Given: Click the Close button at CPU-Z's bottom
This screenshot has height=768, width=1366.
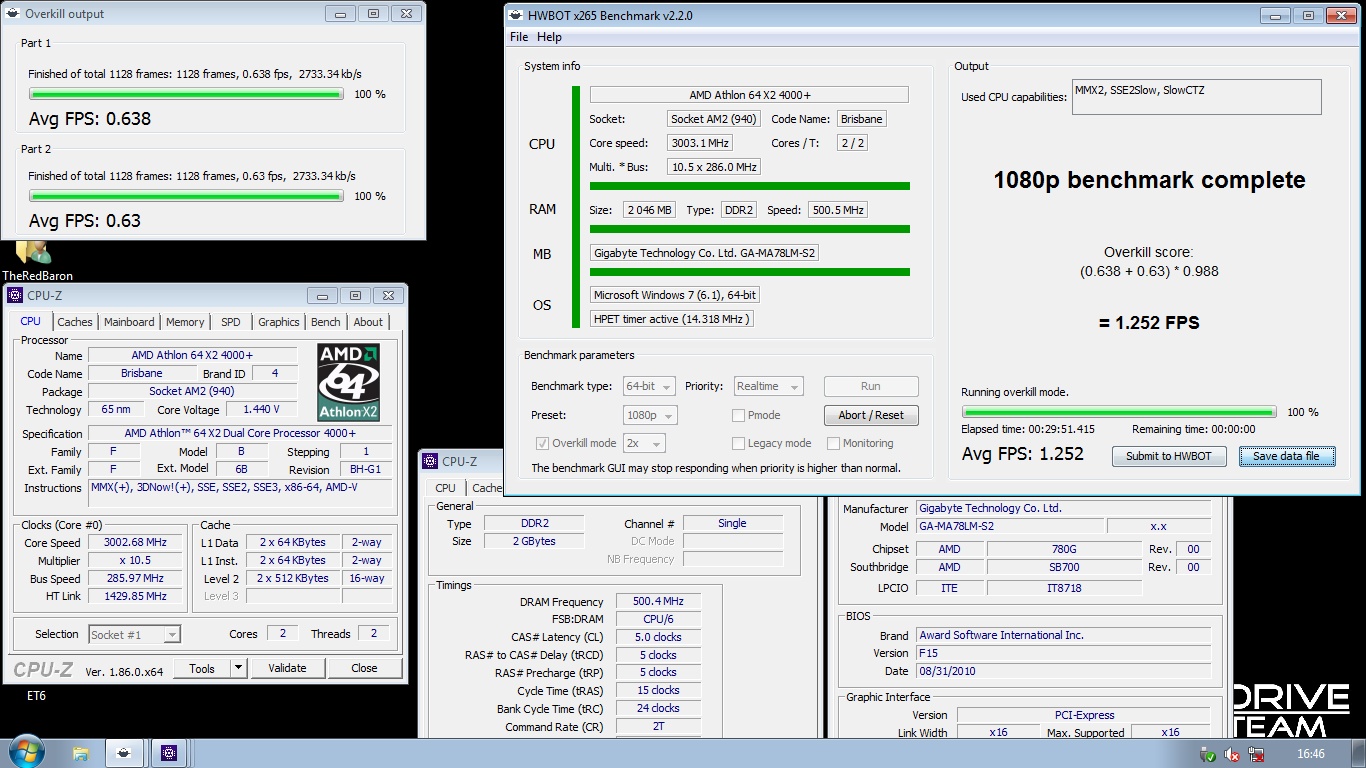Looking at the screenshot, I should pos(364,668).
